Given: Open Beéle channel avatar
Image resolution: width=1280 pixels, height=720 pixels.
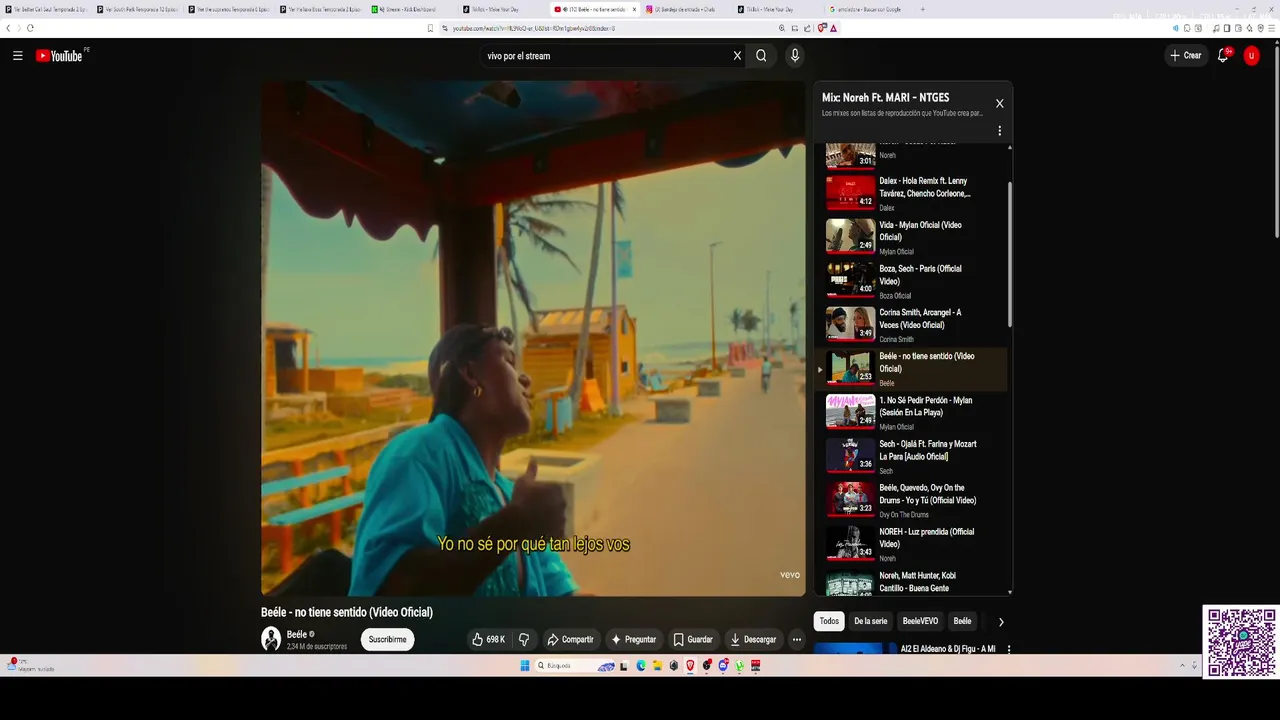Looking at the screenshot, I should [271, 639].
